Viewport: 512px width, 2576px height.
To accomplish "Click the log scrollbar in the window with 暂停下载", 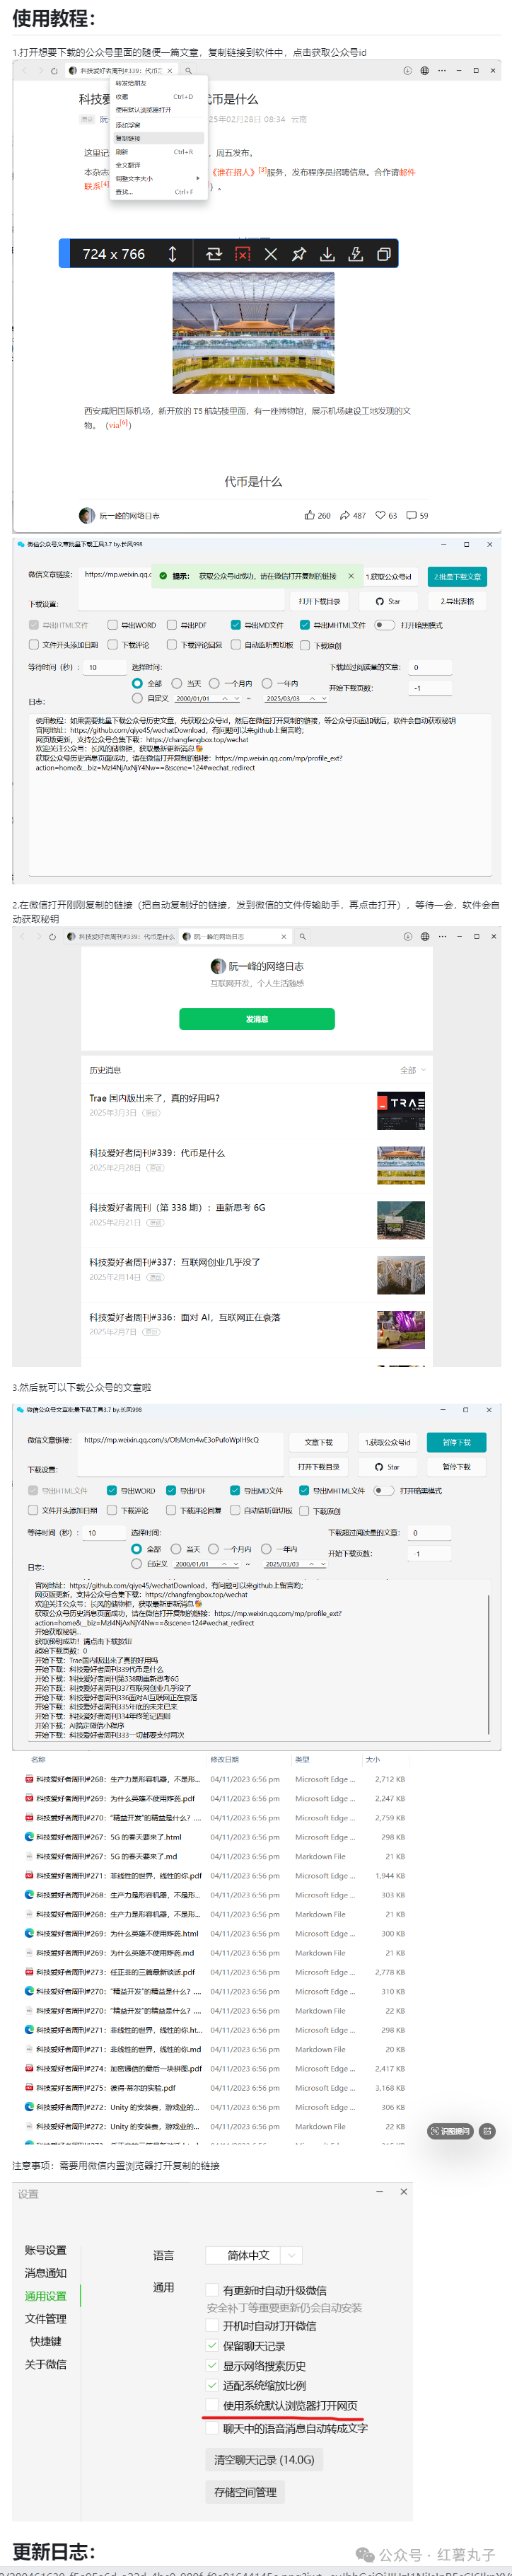I will click(490, 1665).
